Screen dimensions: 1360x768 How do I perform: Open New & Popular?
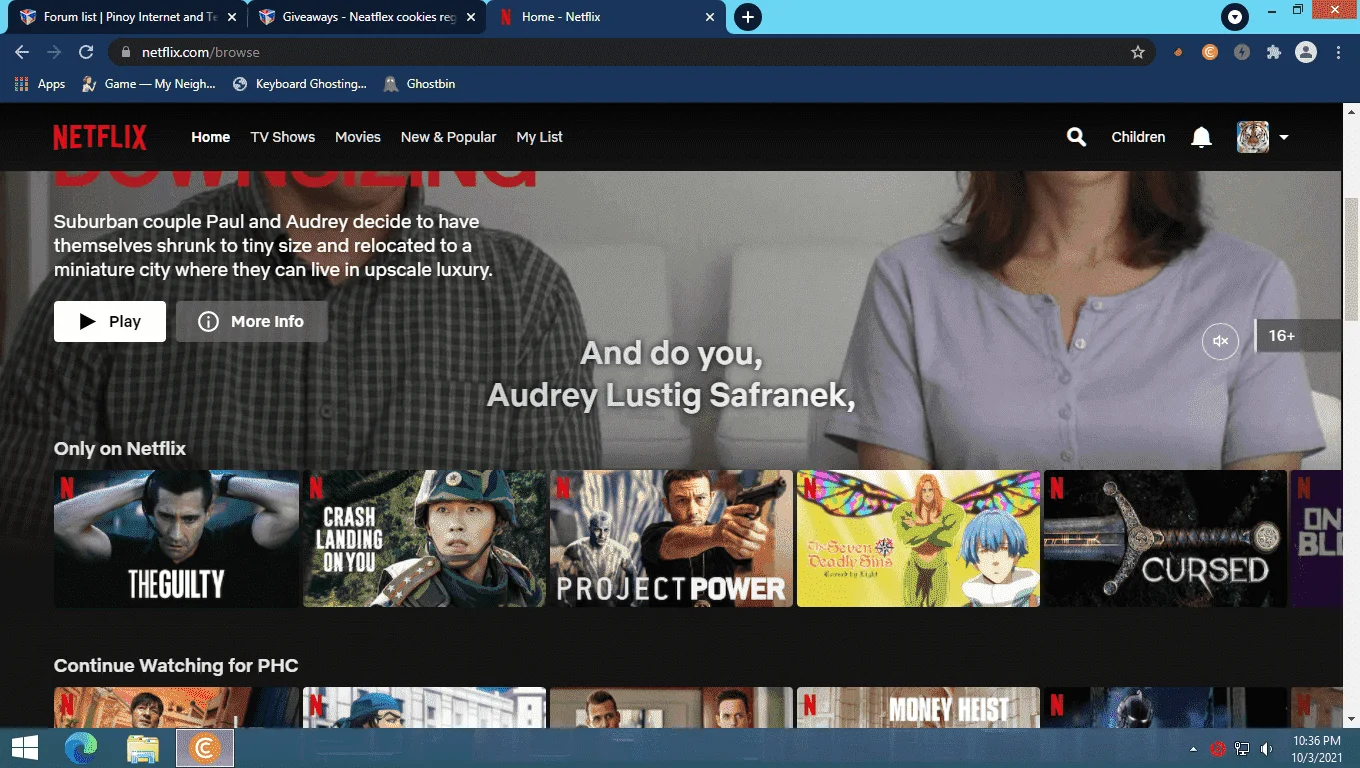[448, 137]
